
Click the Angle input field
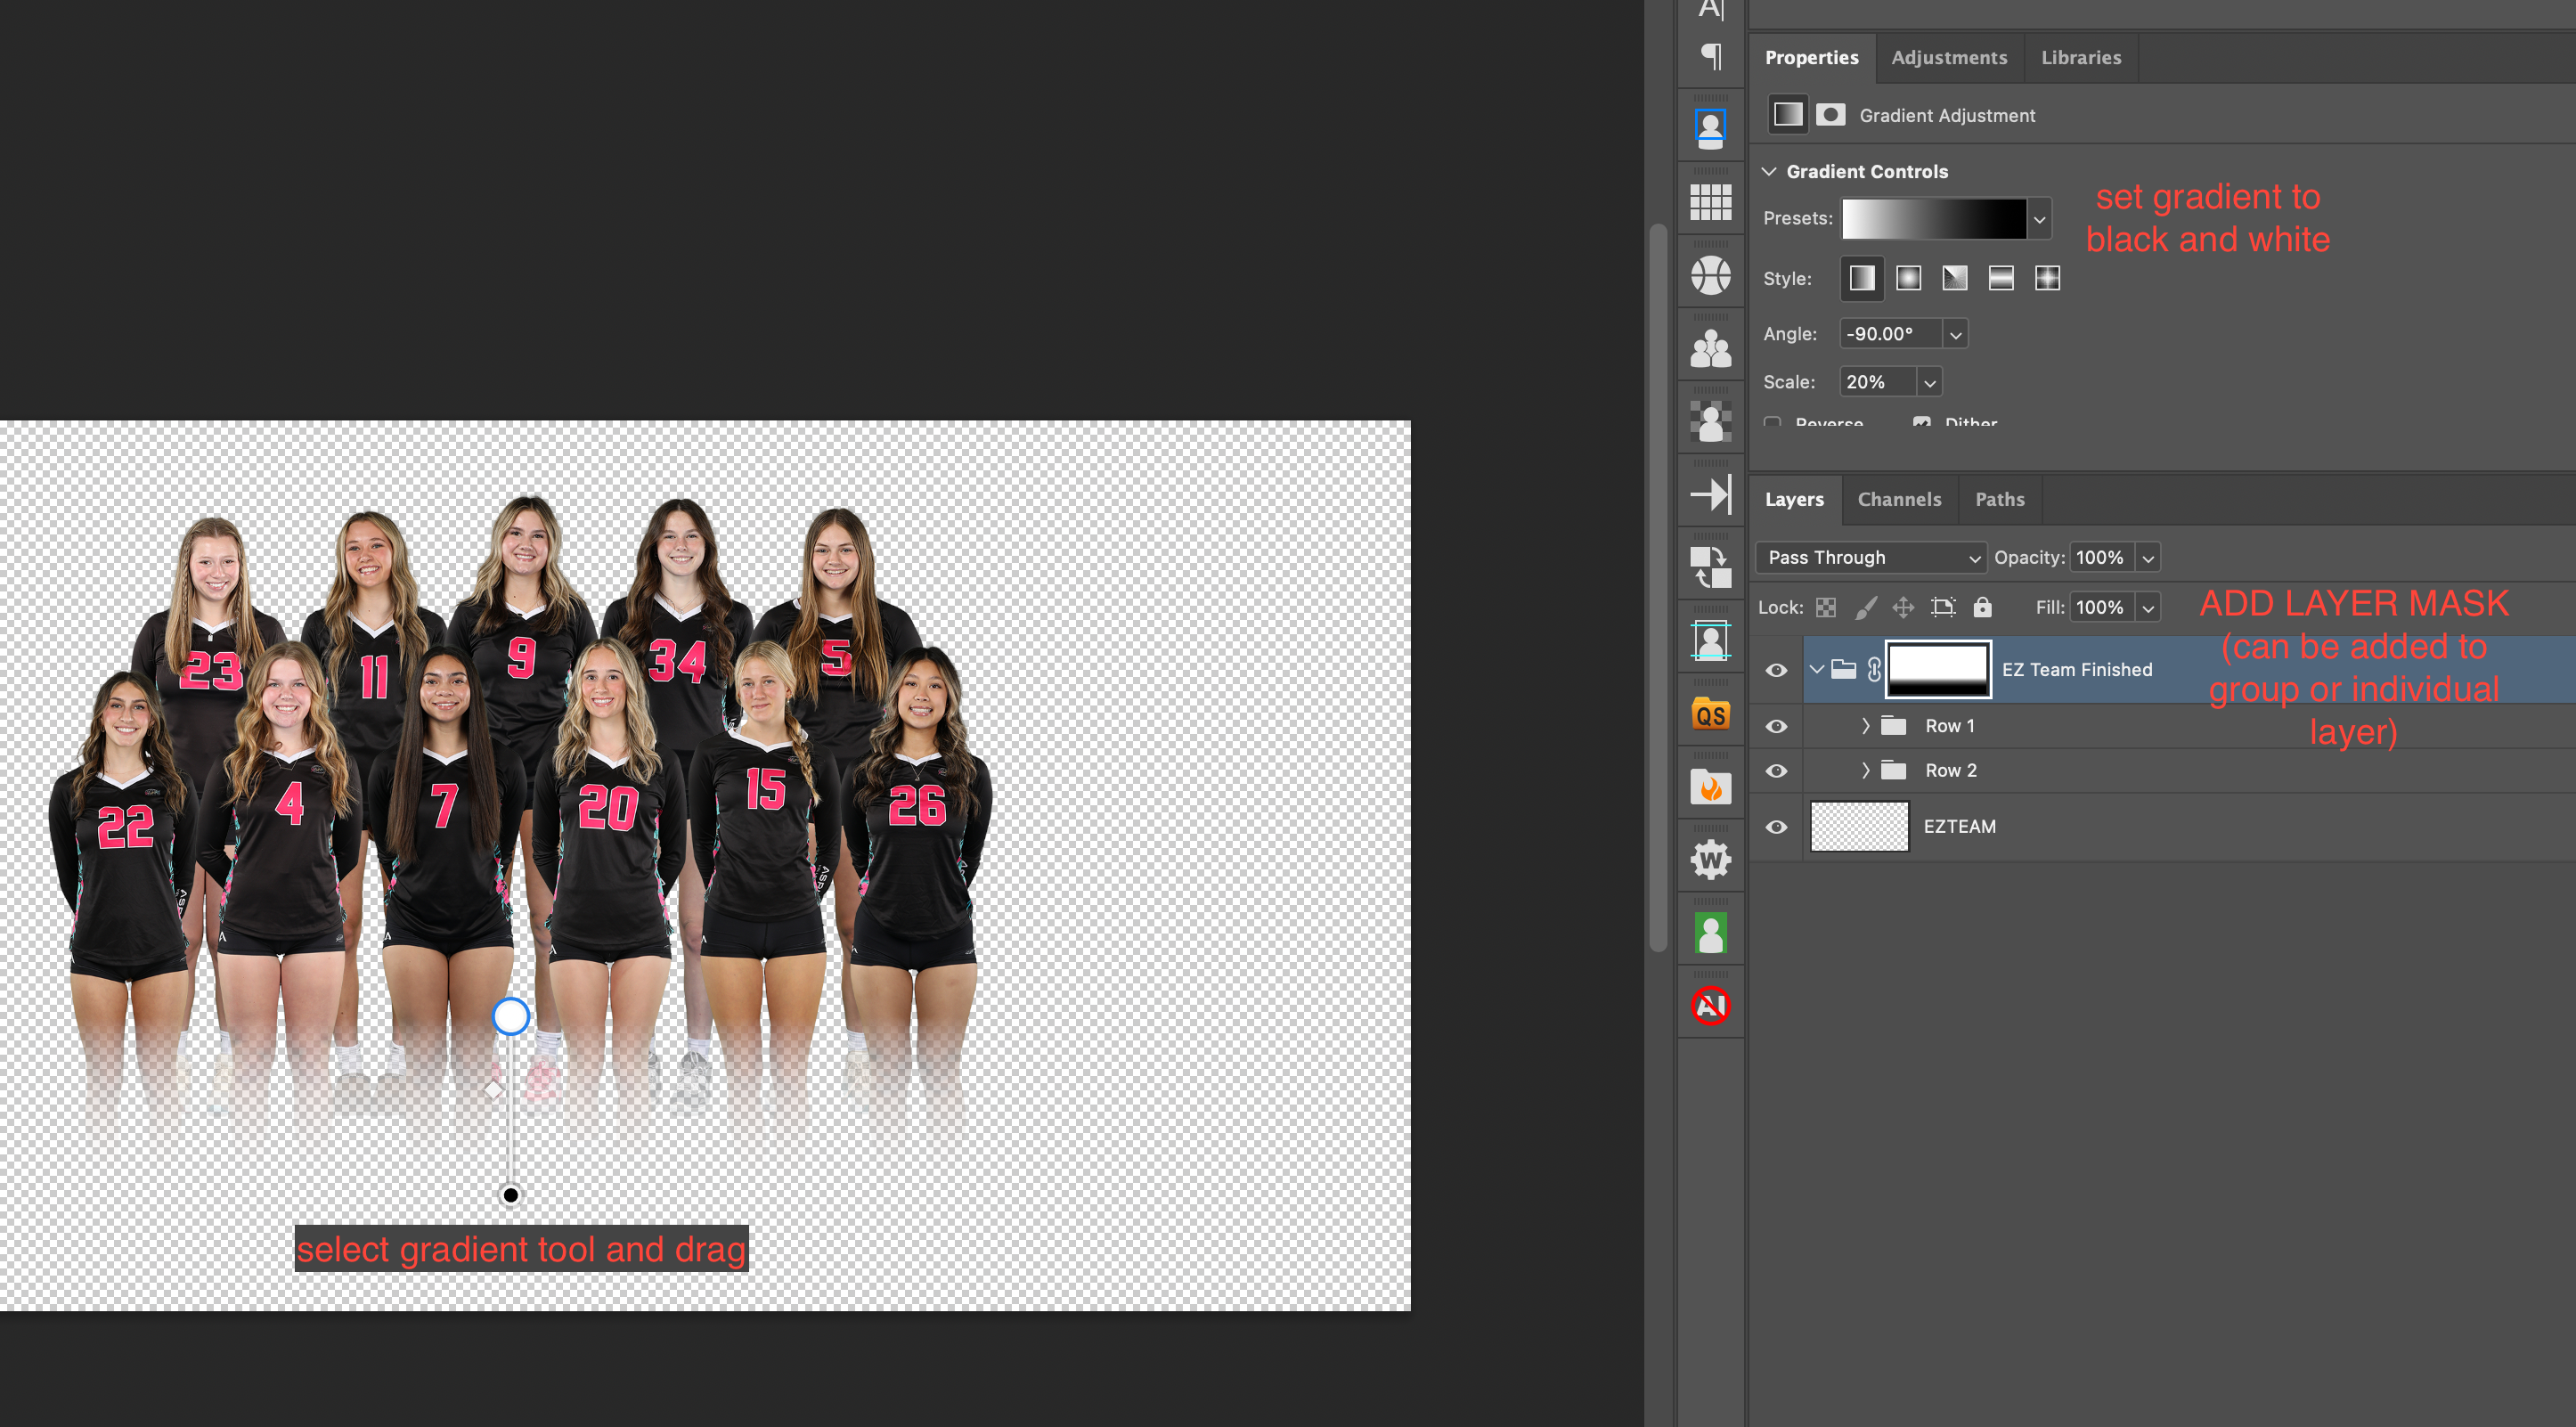1890,334
